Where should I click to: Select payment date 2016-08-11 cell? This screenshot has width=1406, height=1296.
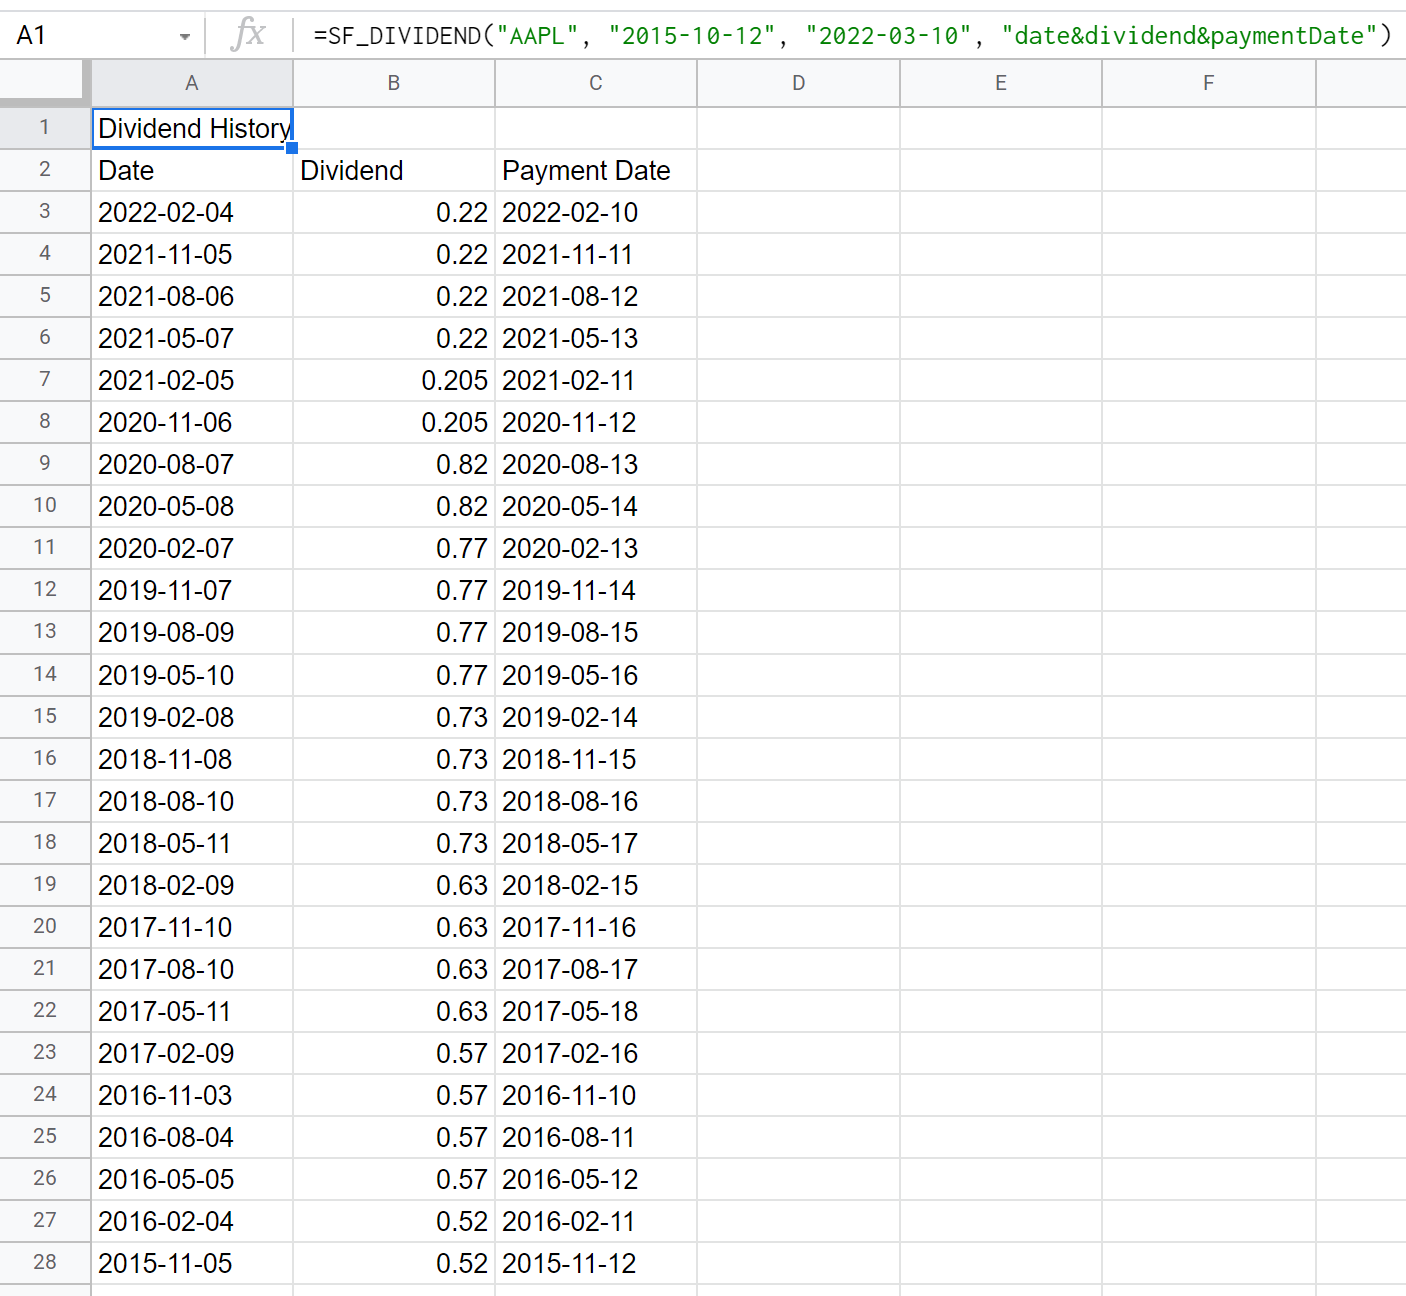(596, 1137)
